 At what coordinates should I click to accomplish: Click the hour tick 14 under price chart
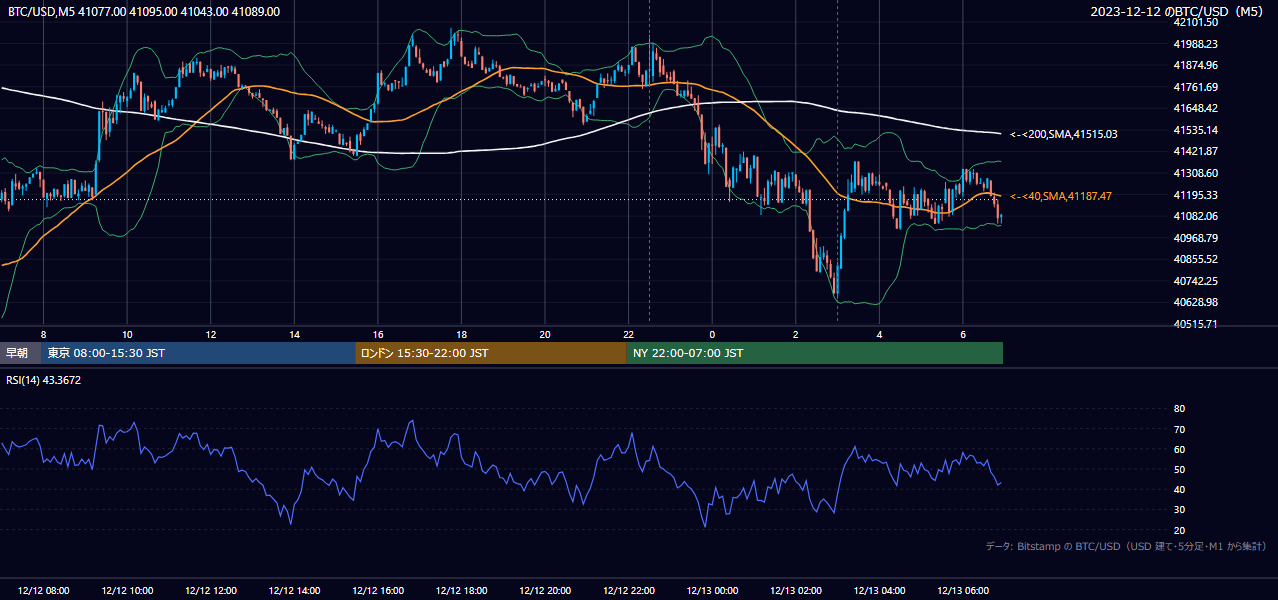[x=294, y=333]
